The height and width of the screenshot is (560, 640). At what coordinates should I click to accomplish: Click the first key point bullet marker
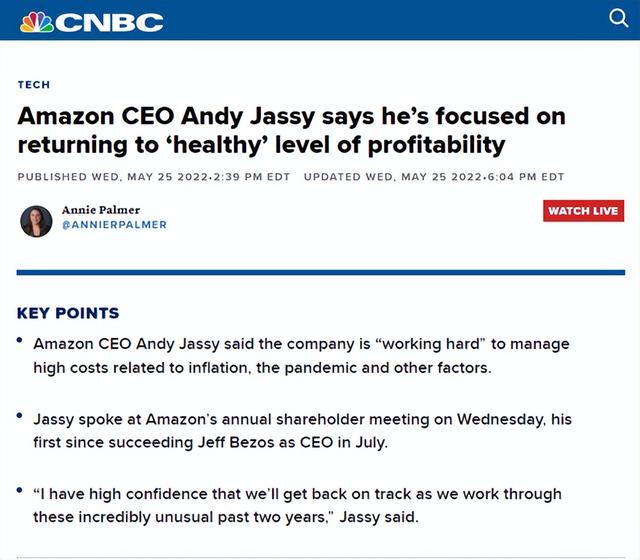19,340
